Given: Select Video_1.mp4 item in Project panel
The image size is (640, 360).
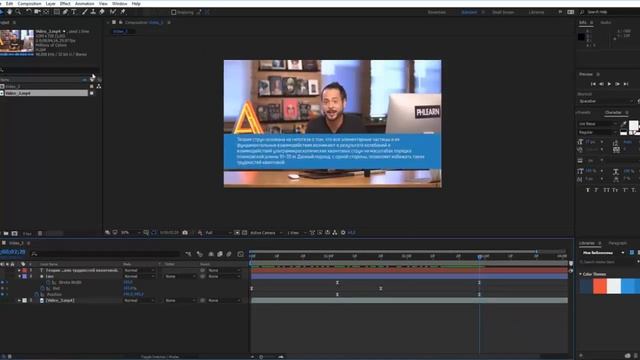Looking at the screenshot, I should coord(44,93).
